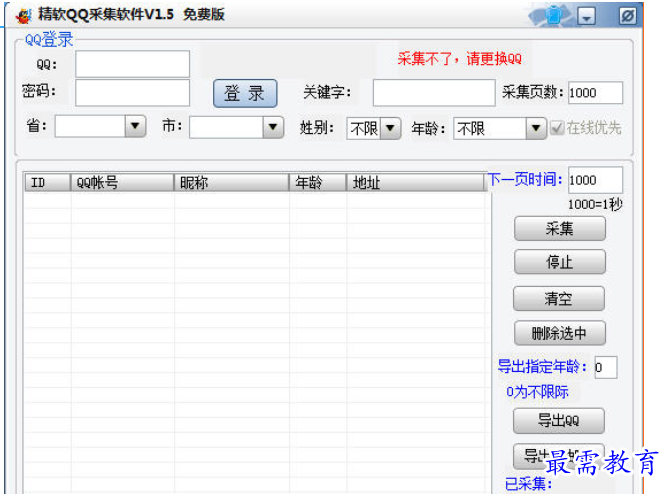Sort by the 地址 column header
The width and height of the screenshot is (667, 494).
(415, 183)
